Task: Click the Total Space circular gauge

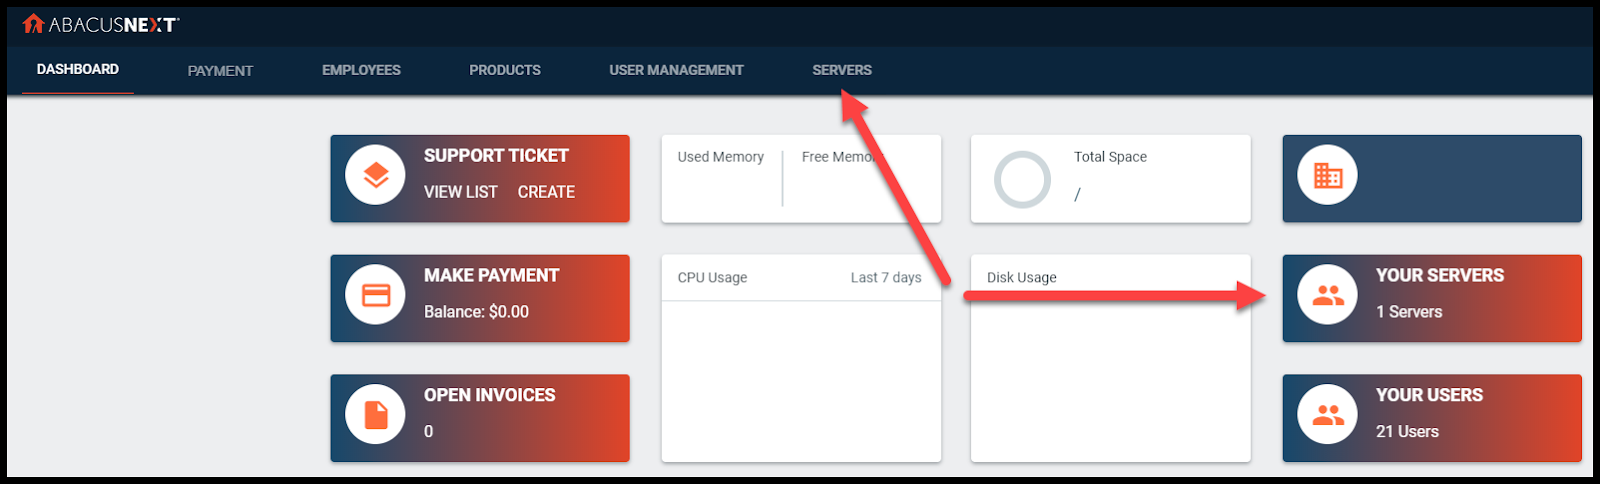Action: [1022, 180]
